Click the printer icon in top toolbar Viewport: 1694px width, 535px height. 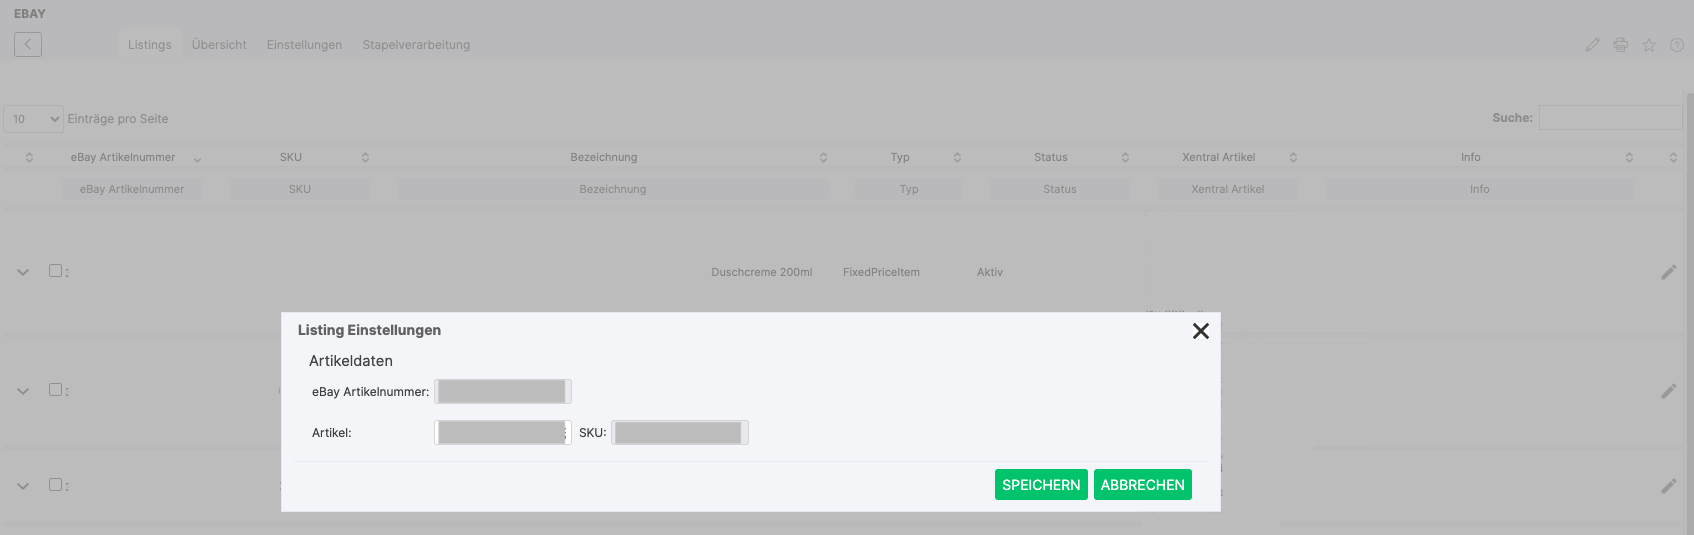[1621, 45]
